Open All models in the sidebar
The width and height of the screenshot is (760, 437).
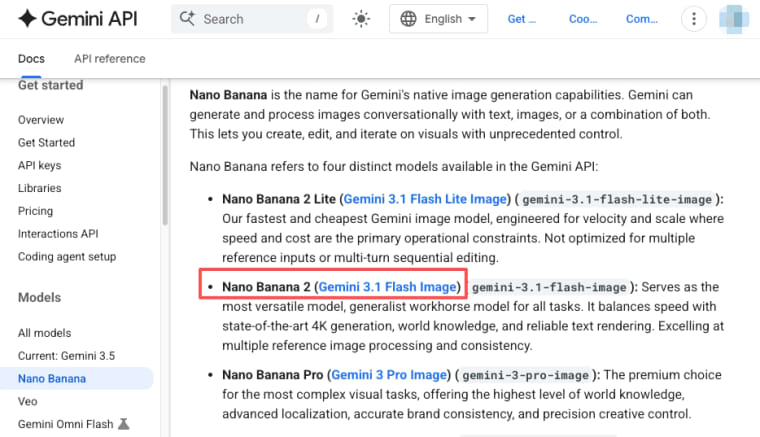click(x=45, y=333)
